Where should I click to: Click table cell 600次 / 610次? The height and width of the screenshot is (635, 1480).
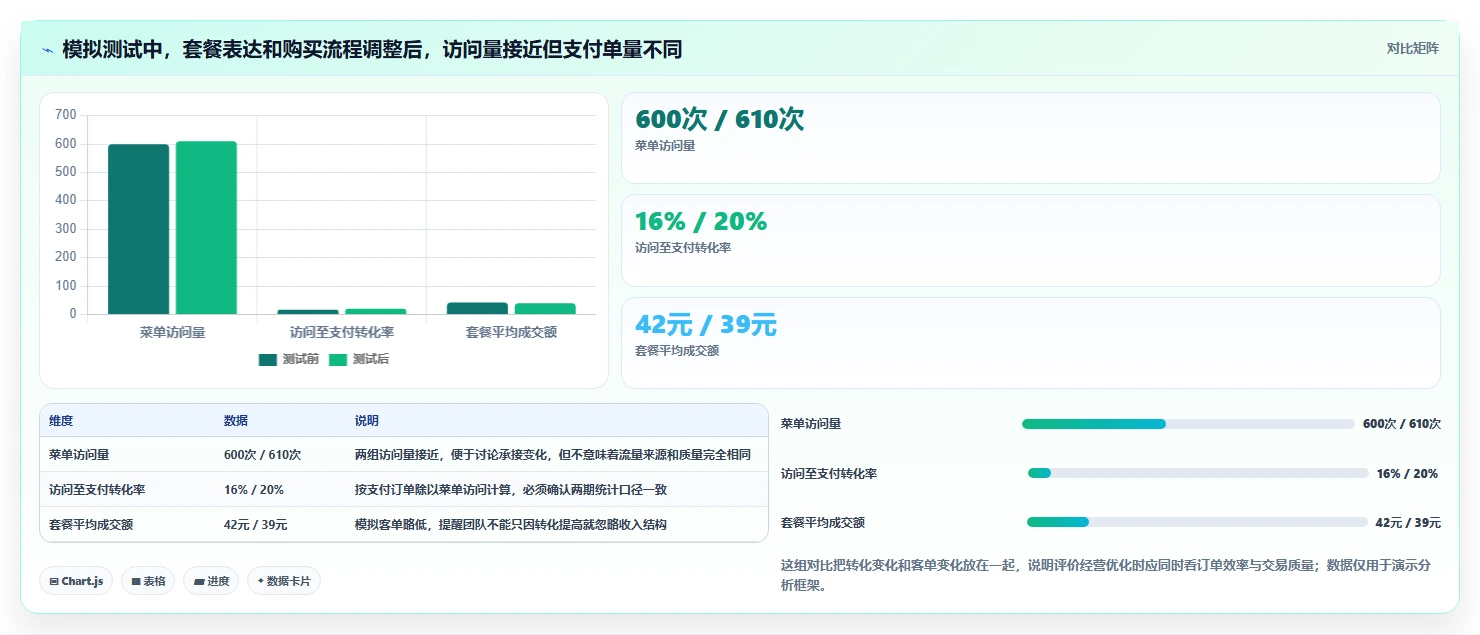[x=262, y=455]
